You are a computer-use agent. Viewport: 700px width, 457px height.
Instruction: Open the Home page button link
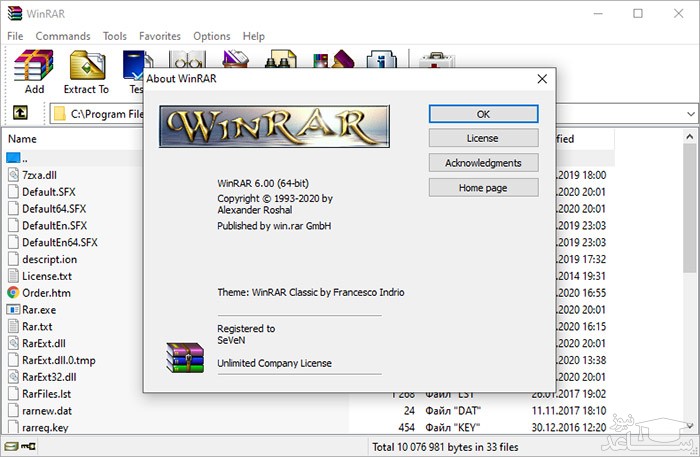click(483, 187)
